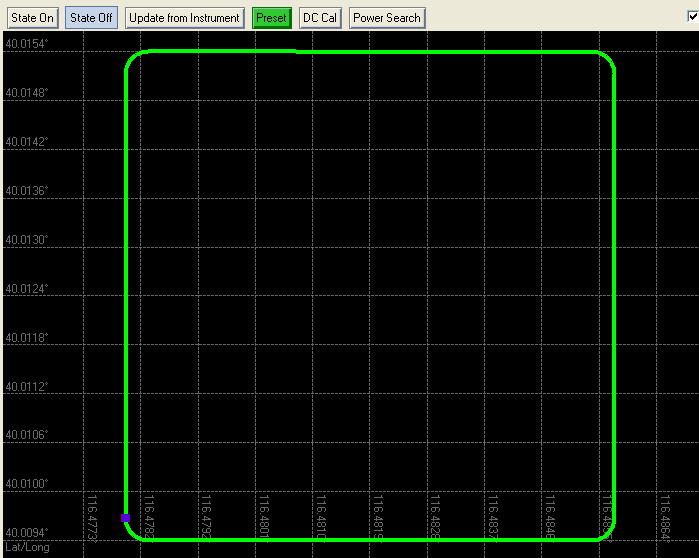699x558 pixels.
Task: Click Update from Instrument
Action: point(184,18)
